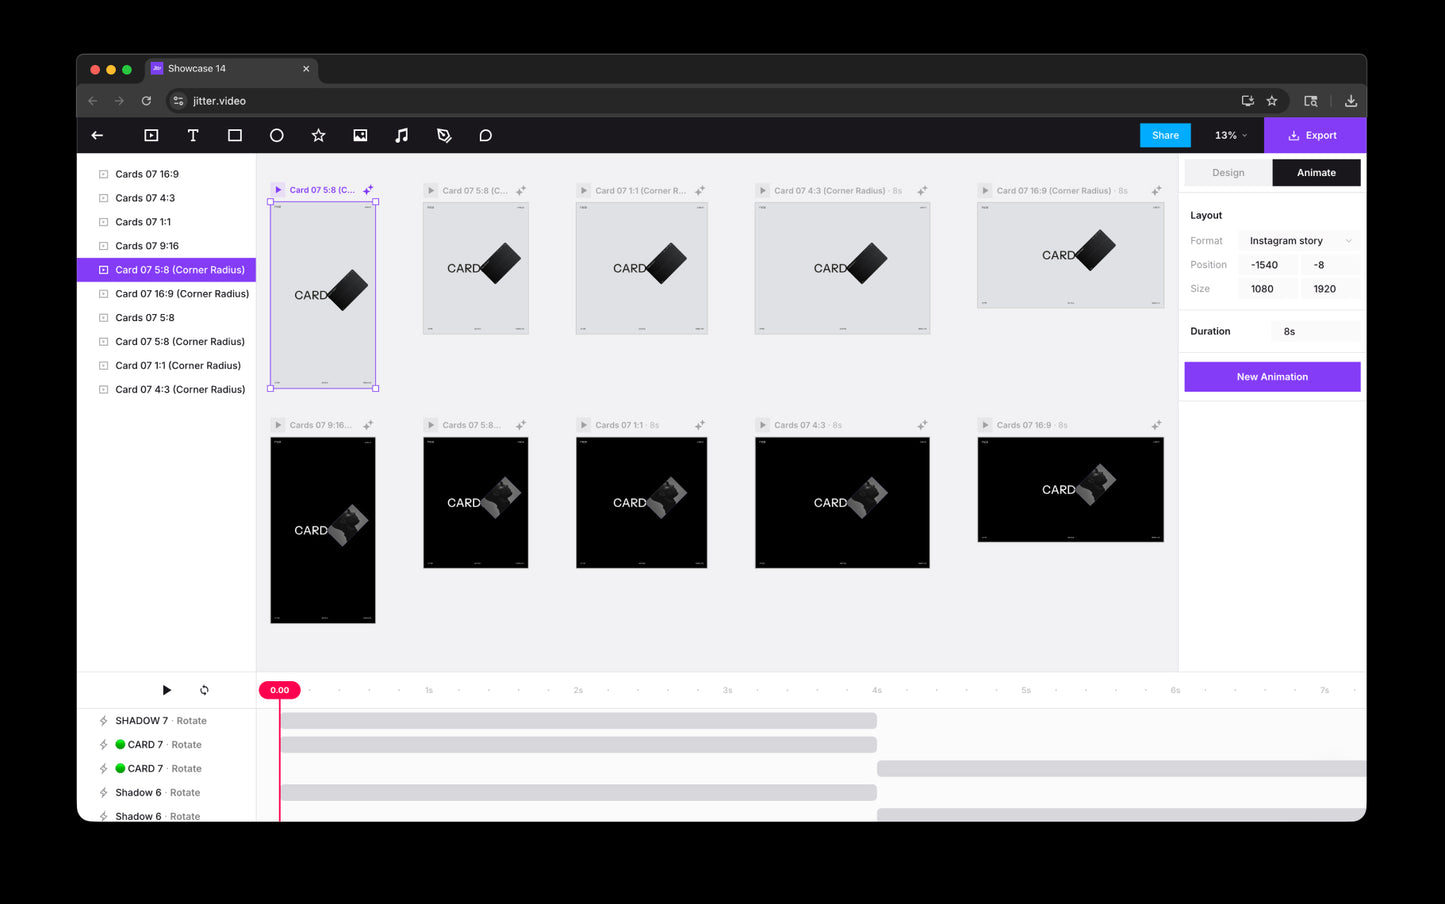1445x904 pixels.
Task: Click the Image insert tool
Action: point(360,135)
